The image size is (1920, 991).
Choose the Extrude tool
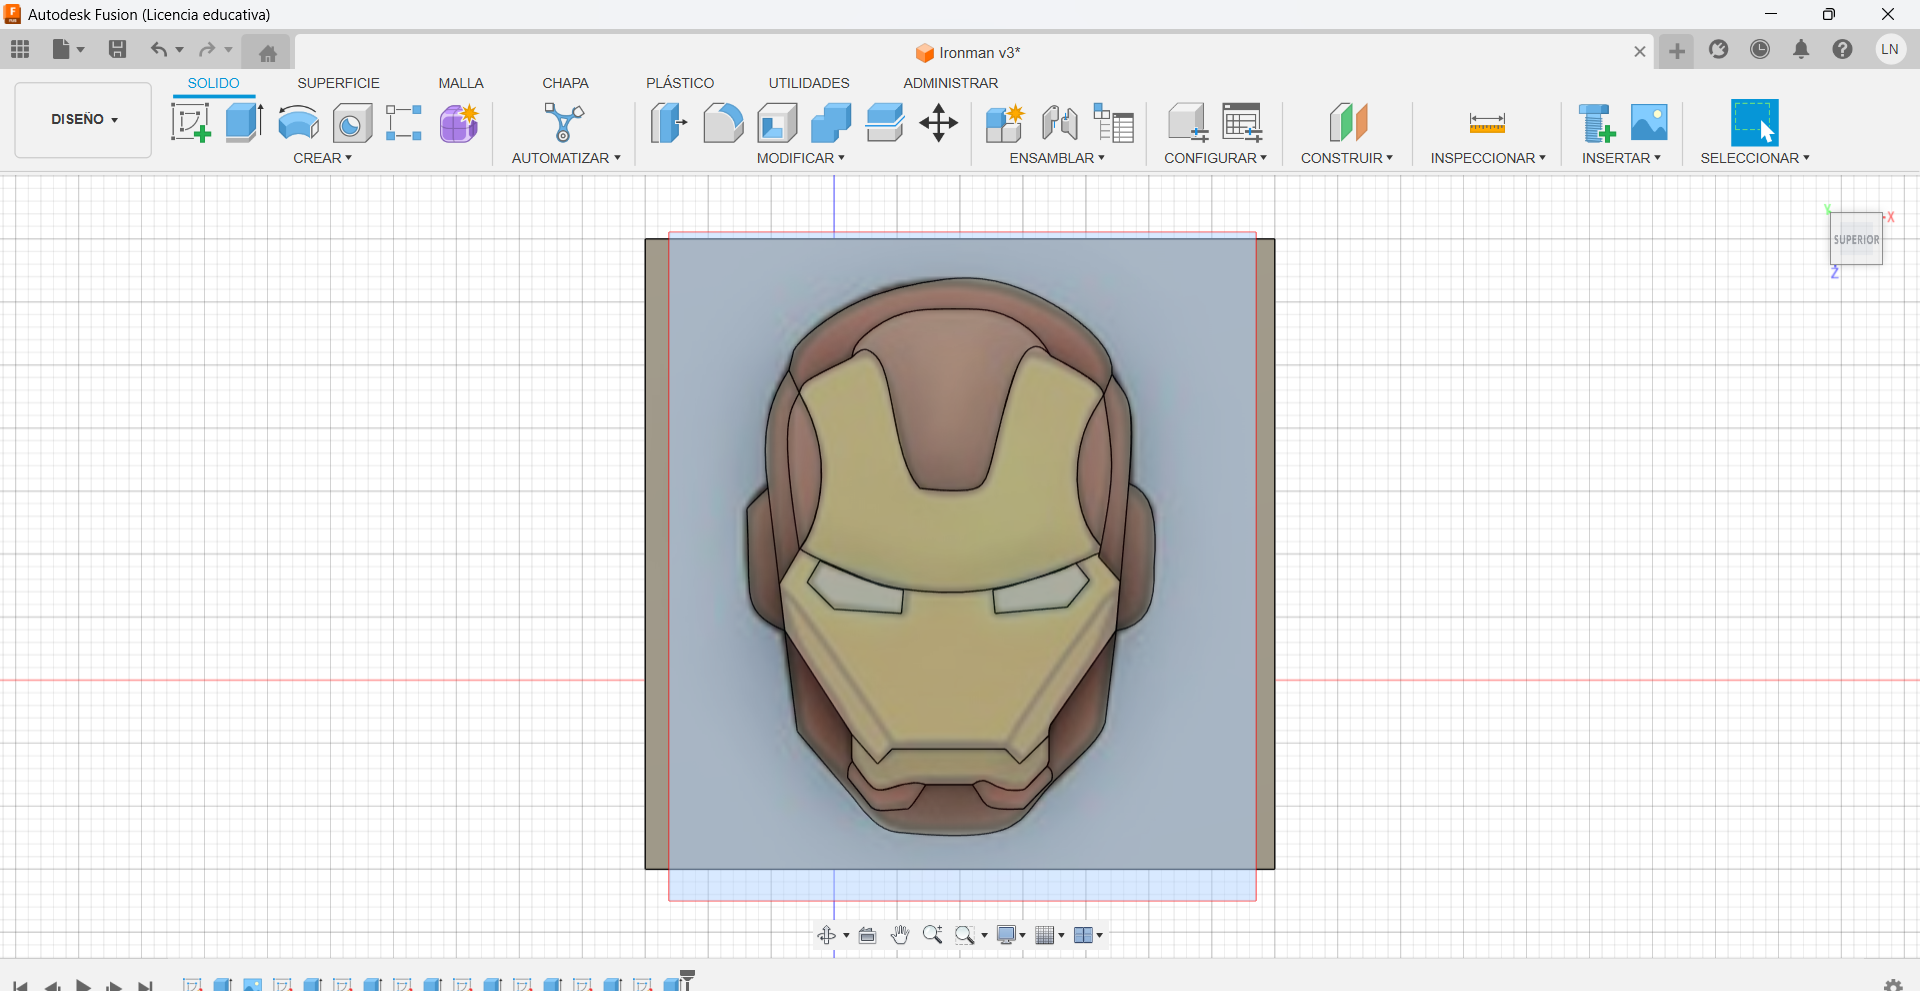(244, 123)
